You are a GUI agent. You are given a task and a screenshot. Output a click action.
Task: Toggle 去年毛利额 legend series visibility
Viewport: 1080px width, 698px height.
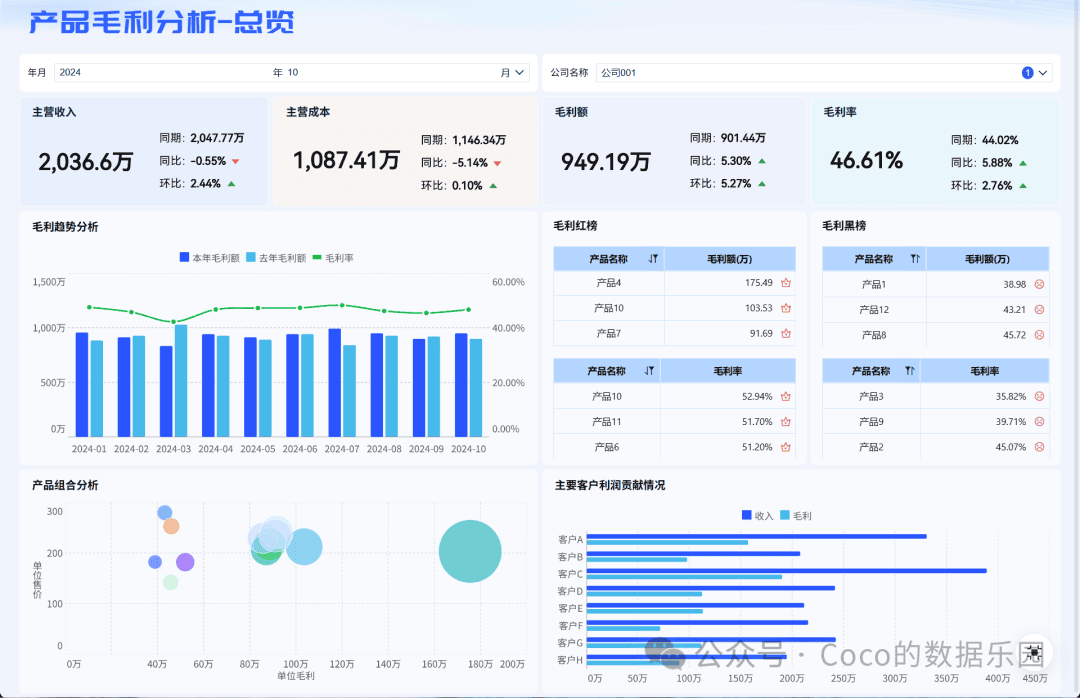click(x=276, y=258)
